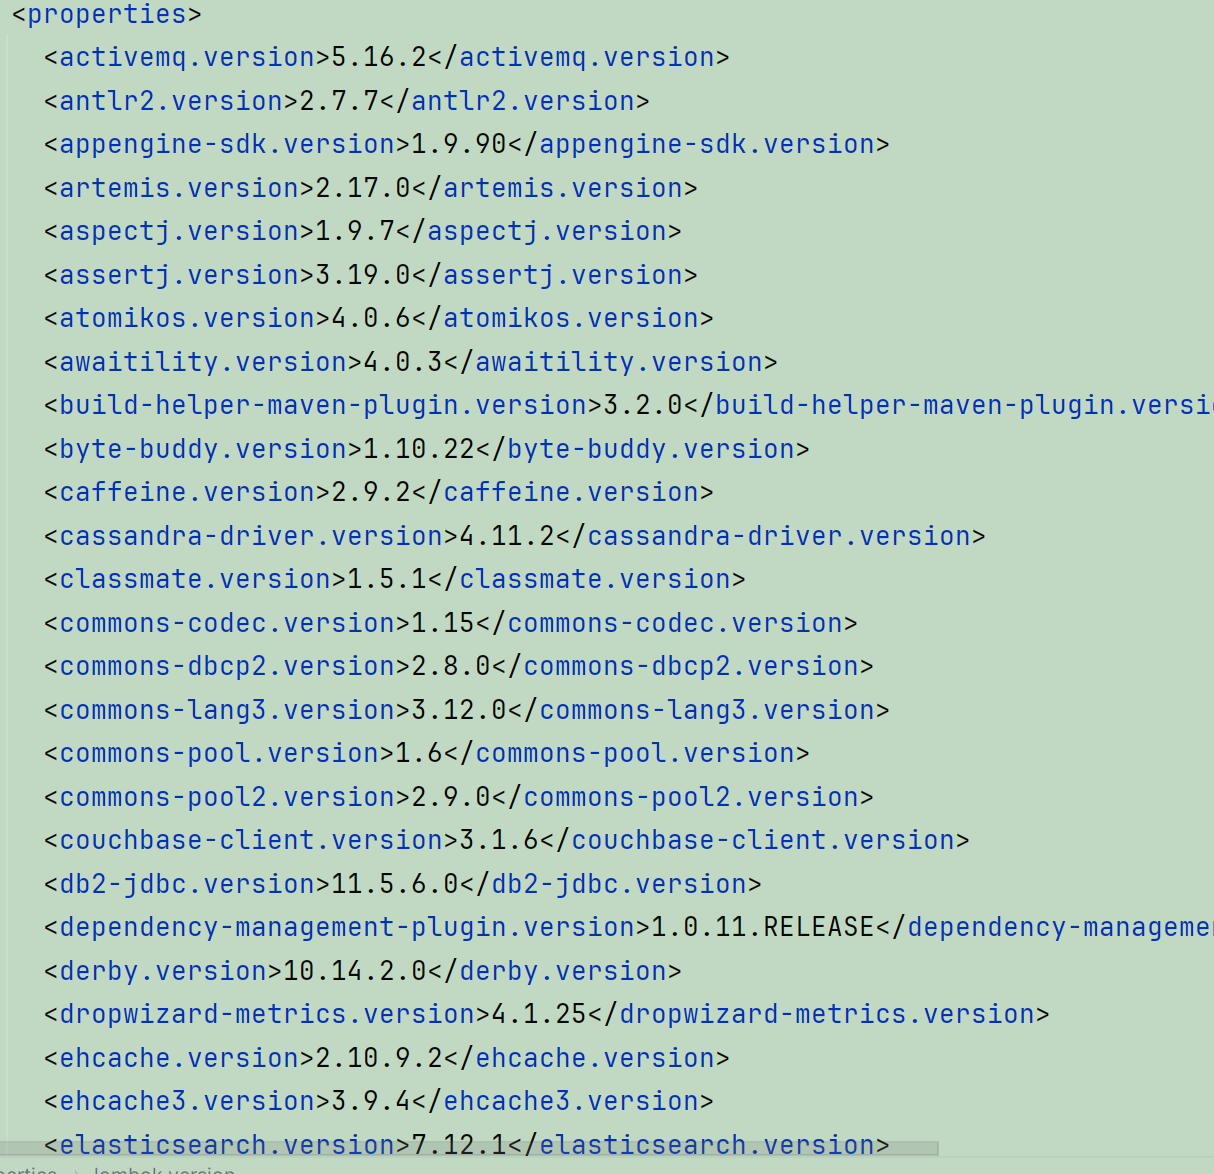Click the commons-codec version value 1.15
The width and height of the screenshot is (1214, 1174).
tap(443, 623)
